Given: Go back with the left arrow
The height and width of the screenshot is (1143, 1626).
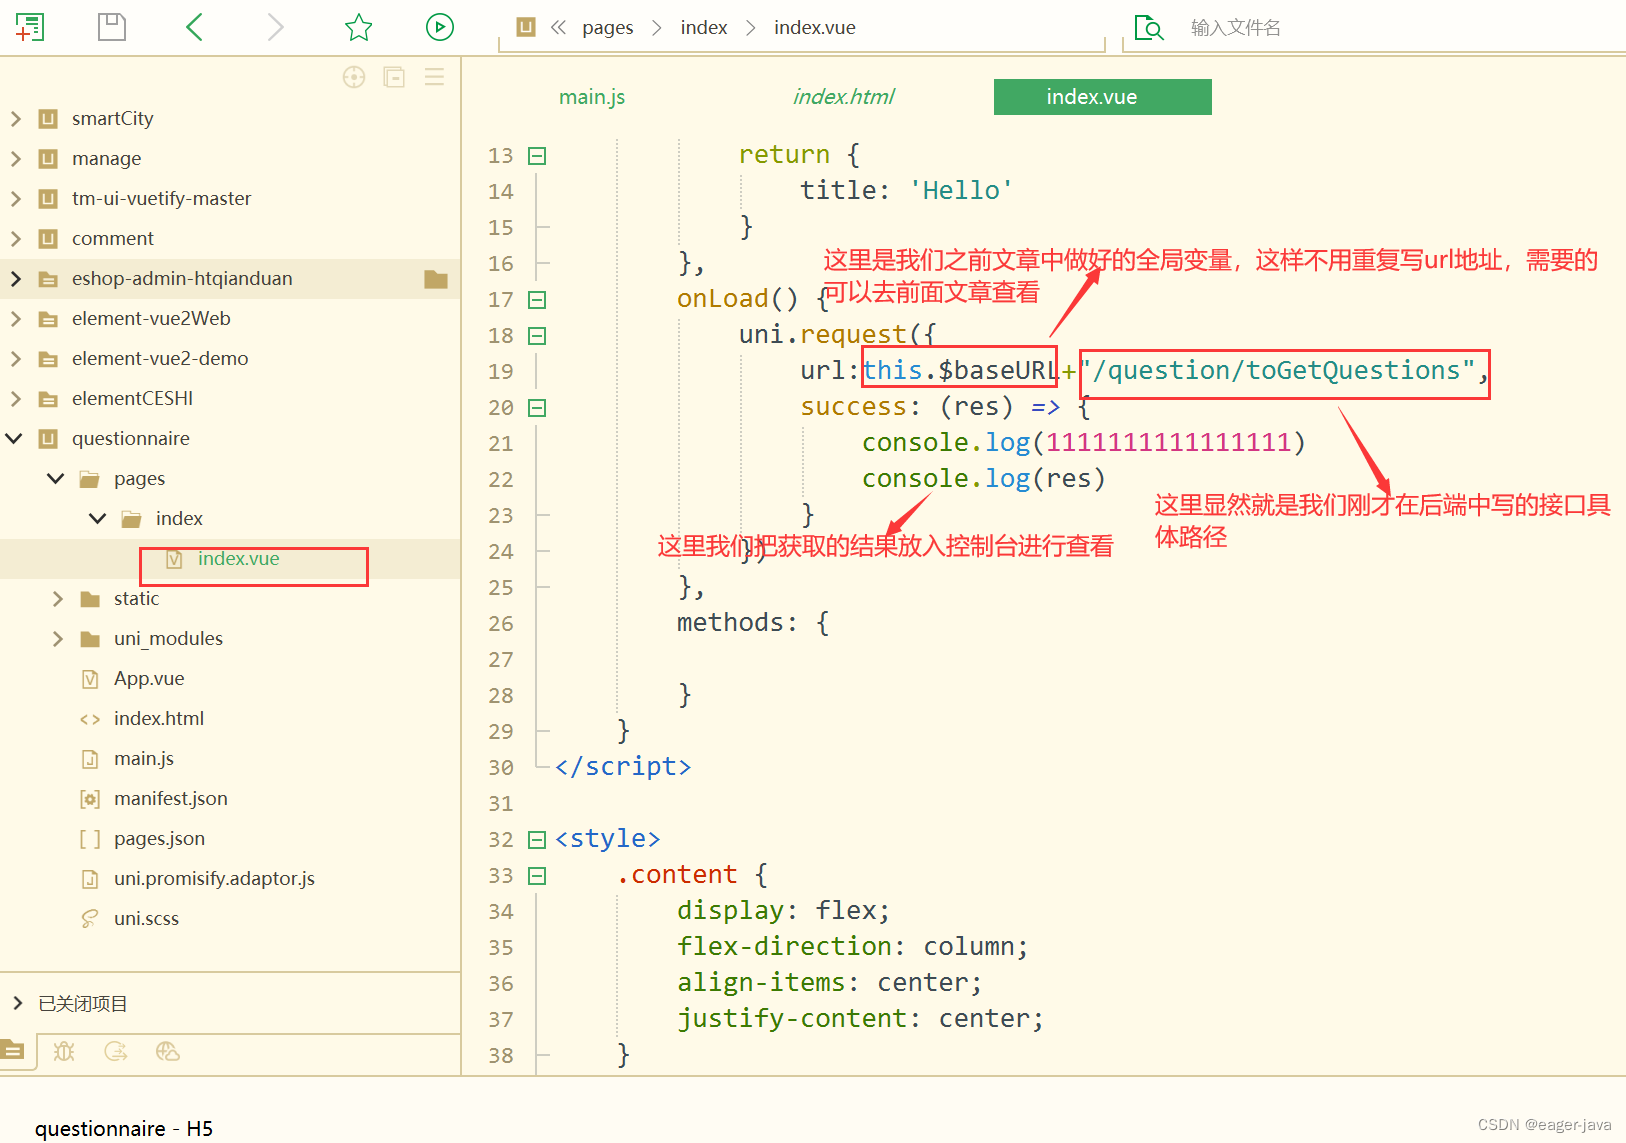Looking at the screenshot, I should pos(195,27).
